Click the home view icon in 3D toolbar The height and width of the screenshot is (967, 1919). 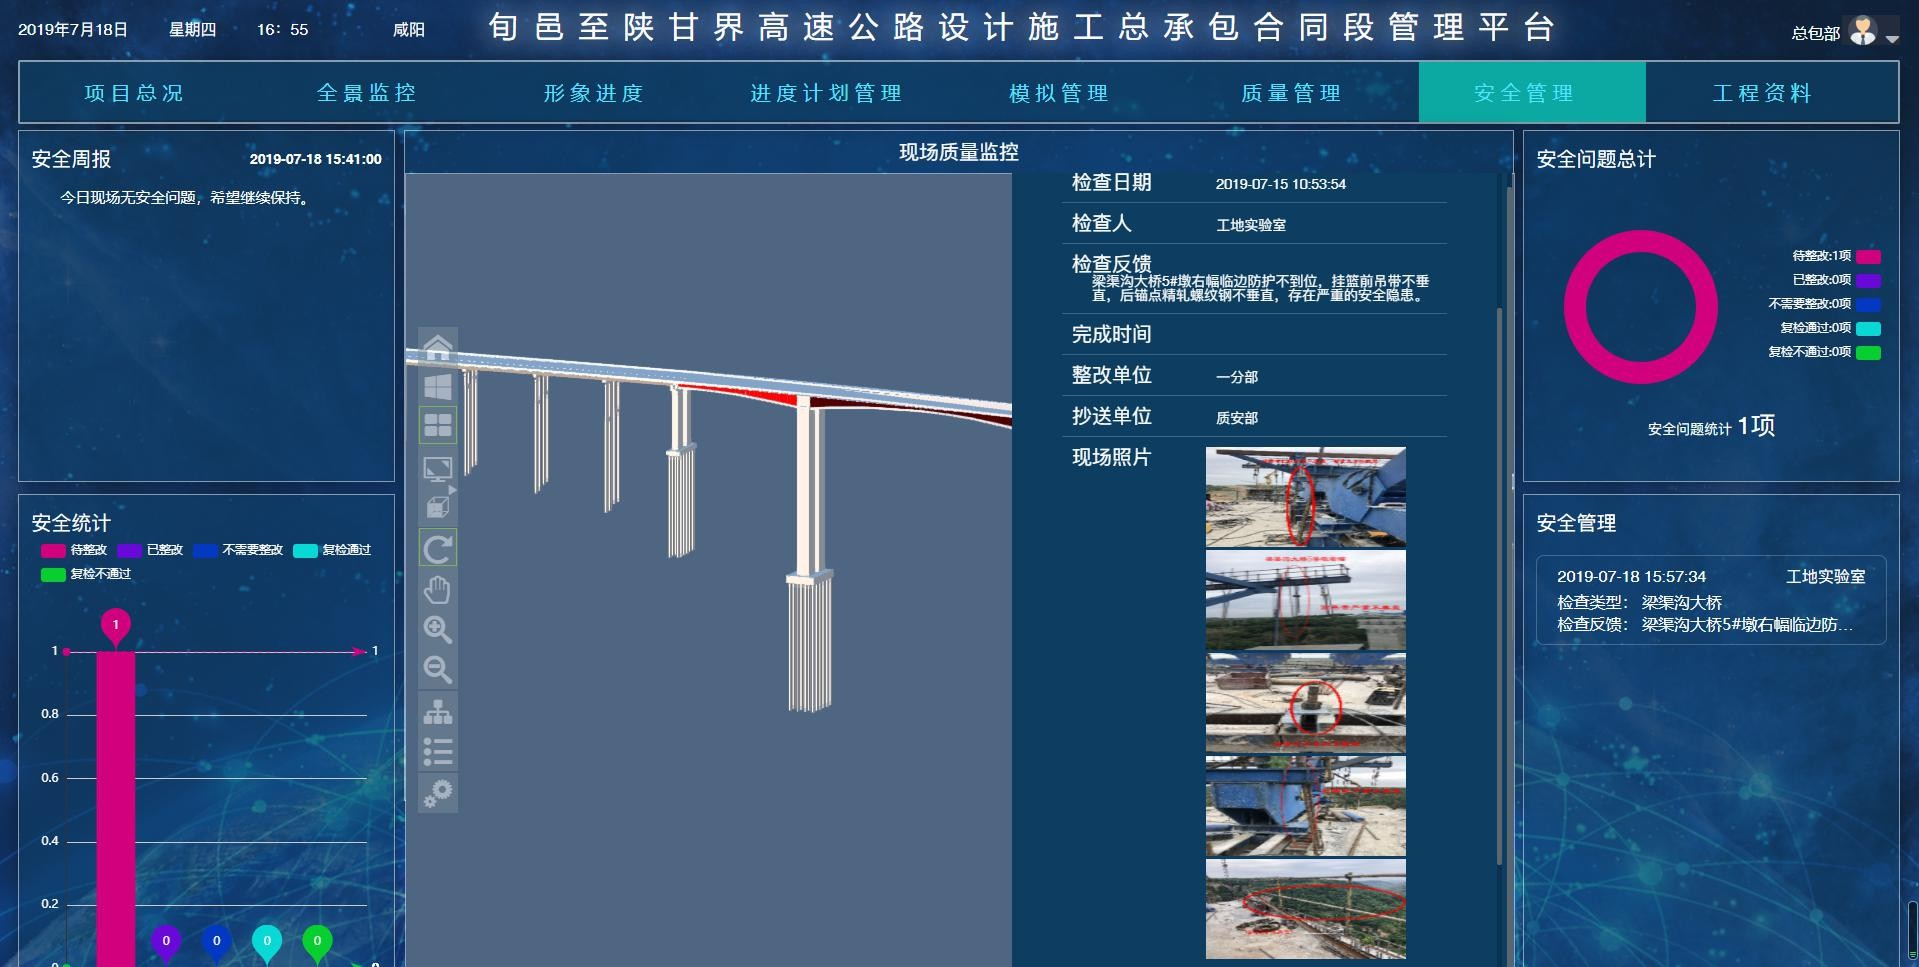click(x=438, y=347)
